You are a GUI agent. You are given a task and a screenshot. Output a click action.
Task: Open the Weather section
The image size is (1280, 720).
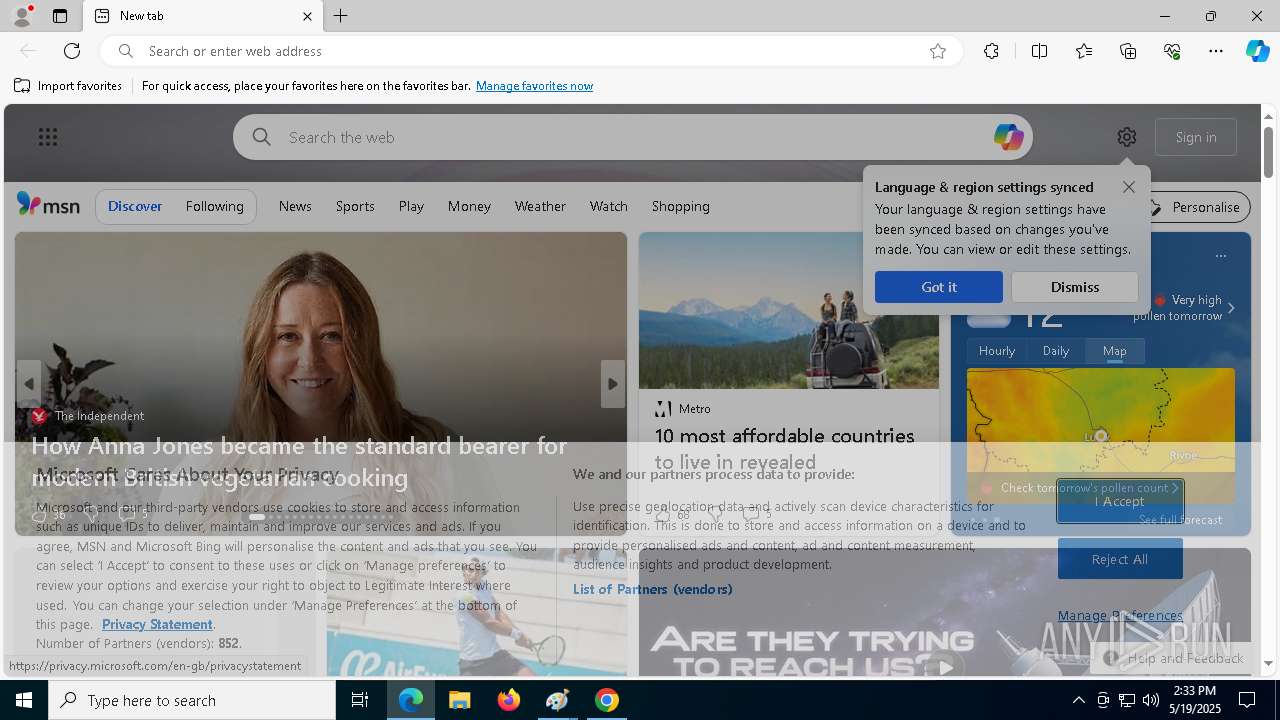tap(540, 206)
